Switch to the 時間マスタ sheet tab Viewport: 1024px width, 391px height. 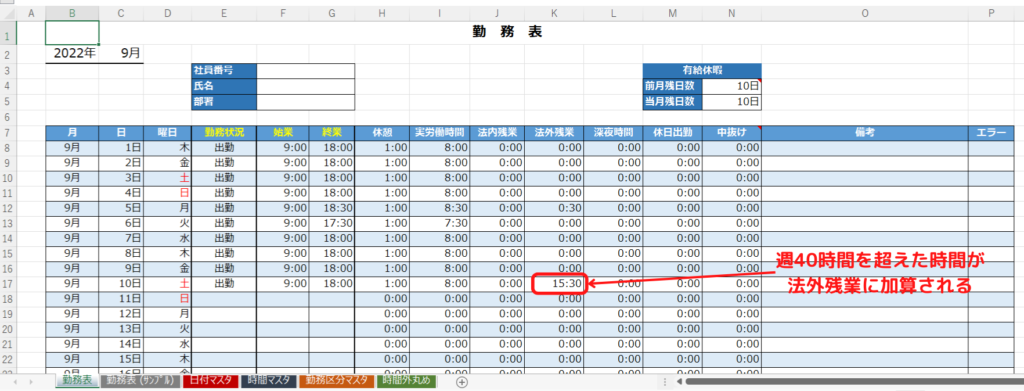pos(270,381)
